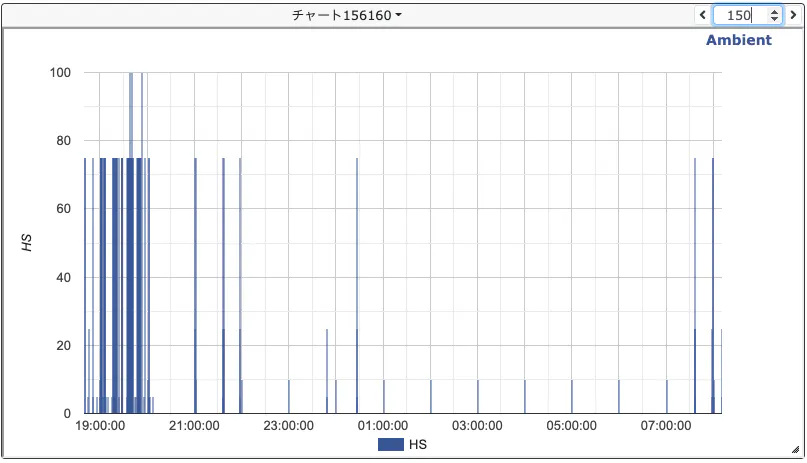The height and width of the screenshot is (463, 807).
Task: Grab the bottom-right resize handle
Action: tap(795, 450)
